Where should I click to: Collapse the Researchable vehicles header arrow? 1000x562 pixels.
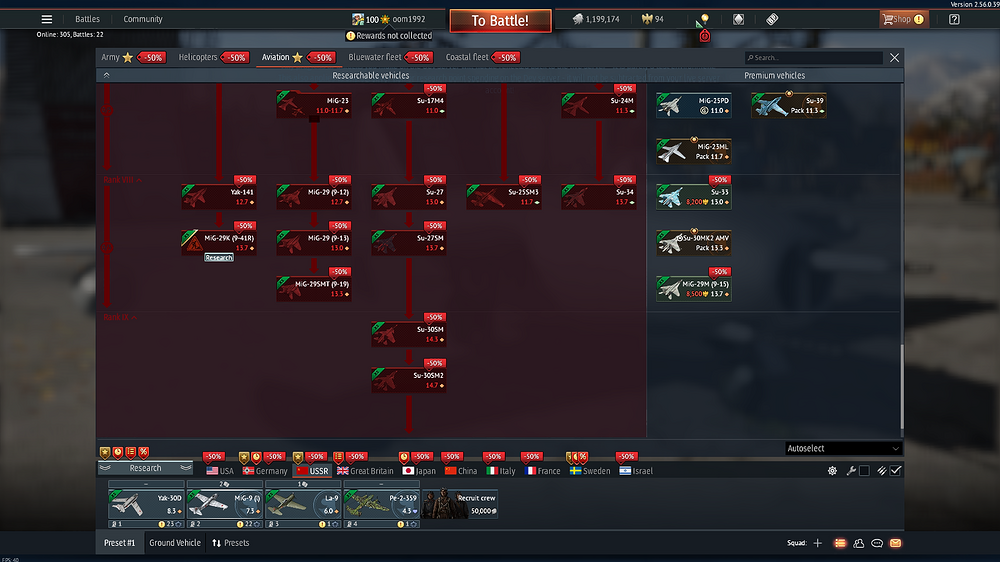pos(107,75)
